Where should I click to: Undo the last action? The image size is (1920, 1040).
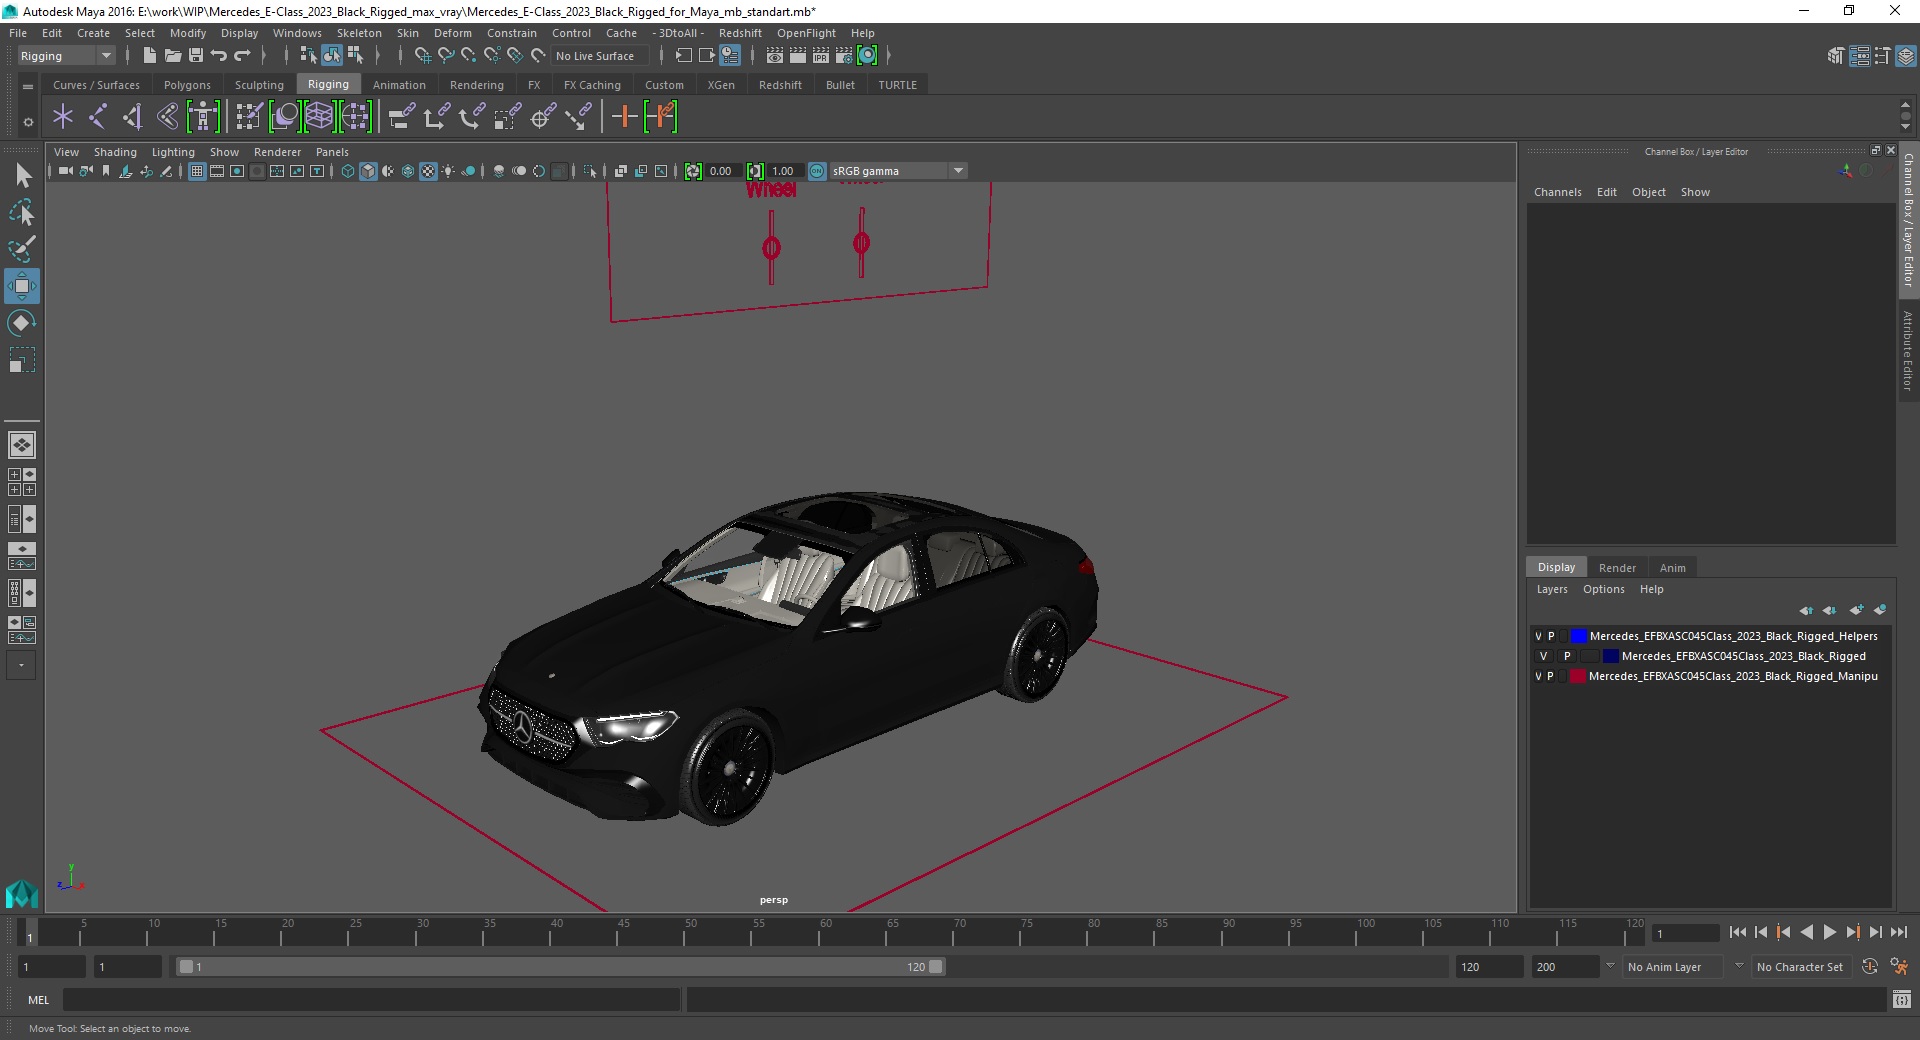tap(219, 56)
